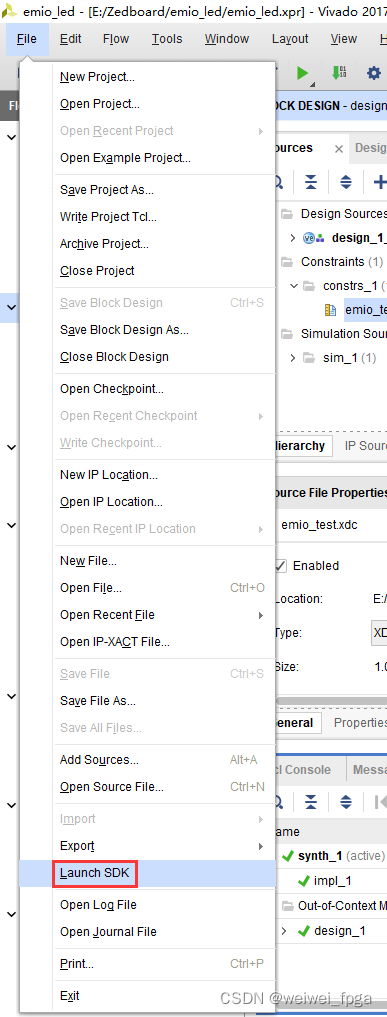Click the green Run arrow in toolbar
The height and width of the screenshot is (1017, 387).
coord(303,73)
